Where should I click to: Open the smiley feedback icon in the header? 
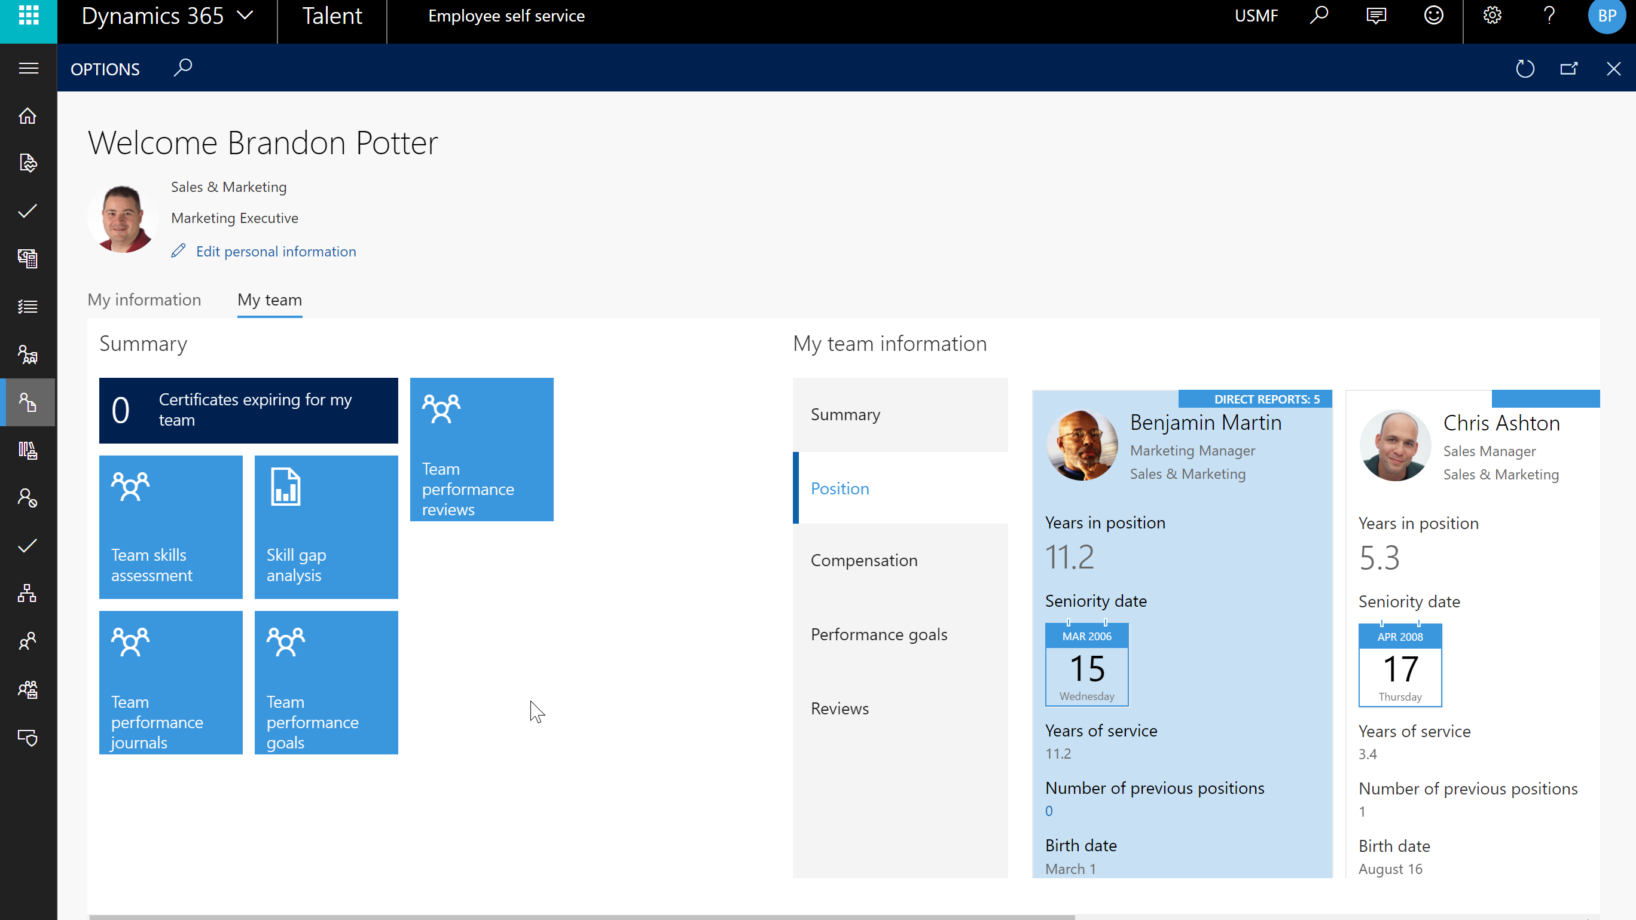pos(1433,15)
